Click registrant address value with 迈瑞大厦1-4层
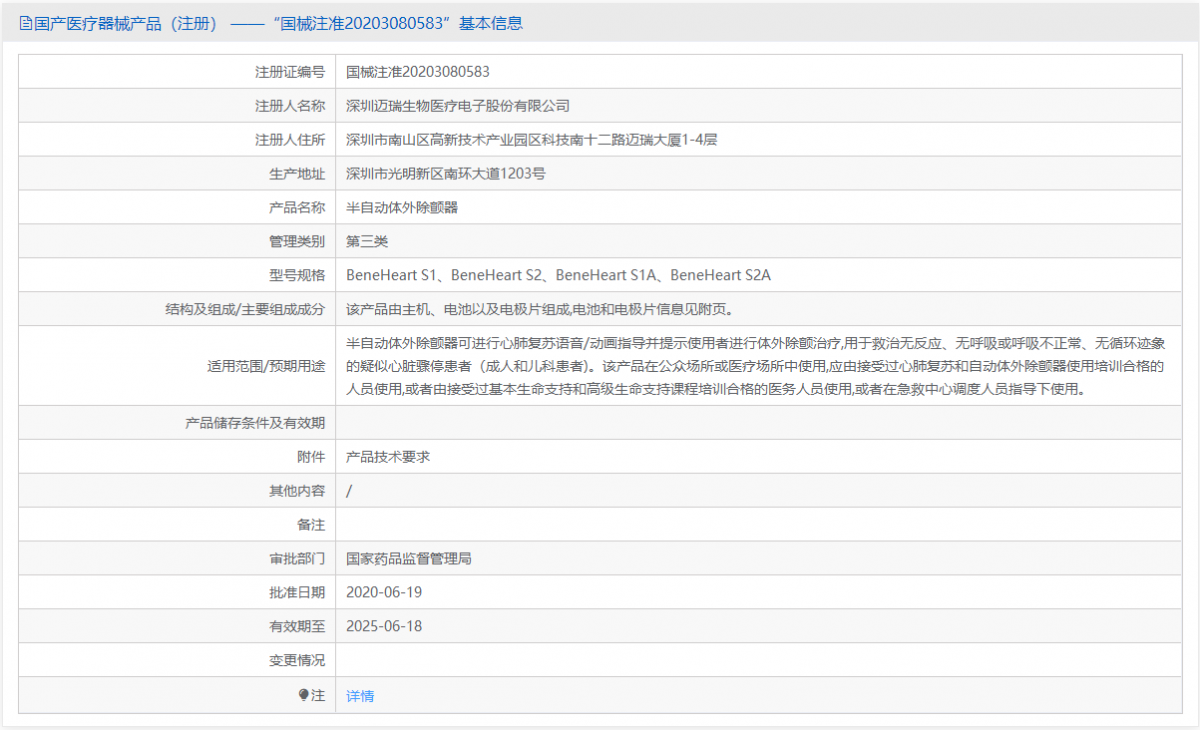This screenshot has width=1200, height=730. [532, 140]
